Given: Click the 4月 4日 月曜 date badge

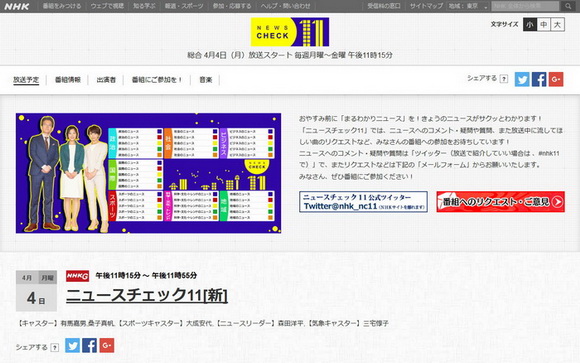Looking at the screenshot, I should [x=36, y=290].
